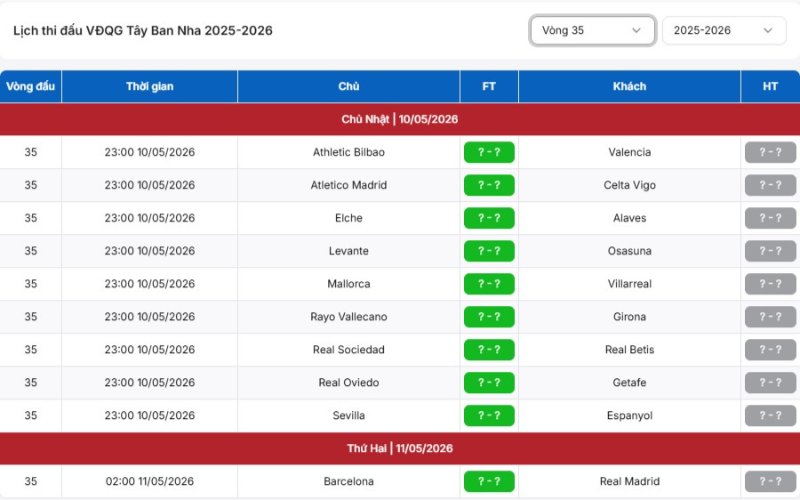Click HT score badge in Espanyol row
Image resolution: width=800 pixels, height=500 pixels.
pos(770,415)
